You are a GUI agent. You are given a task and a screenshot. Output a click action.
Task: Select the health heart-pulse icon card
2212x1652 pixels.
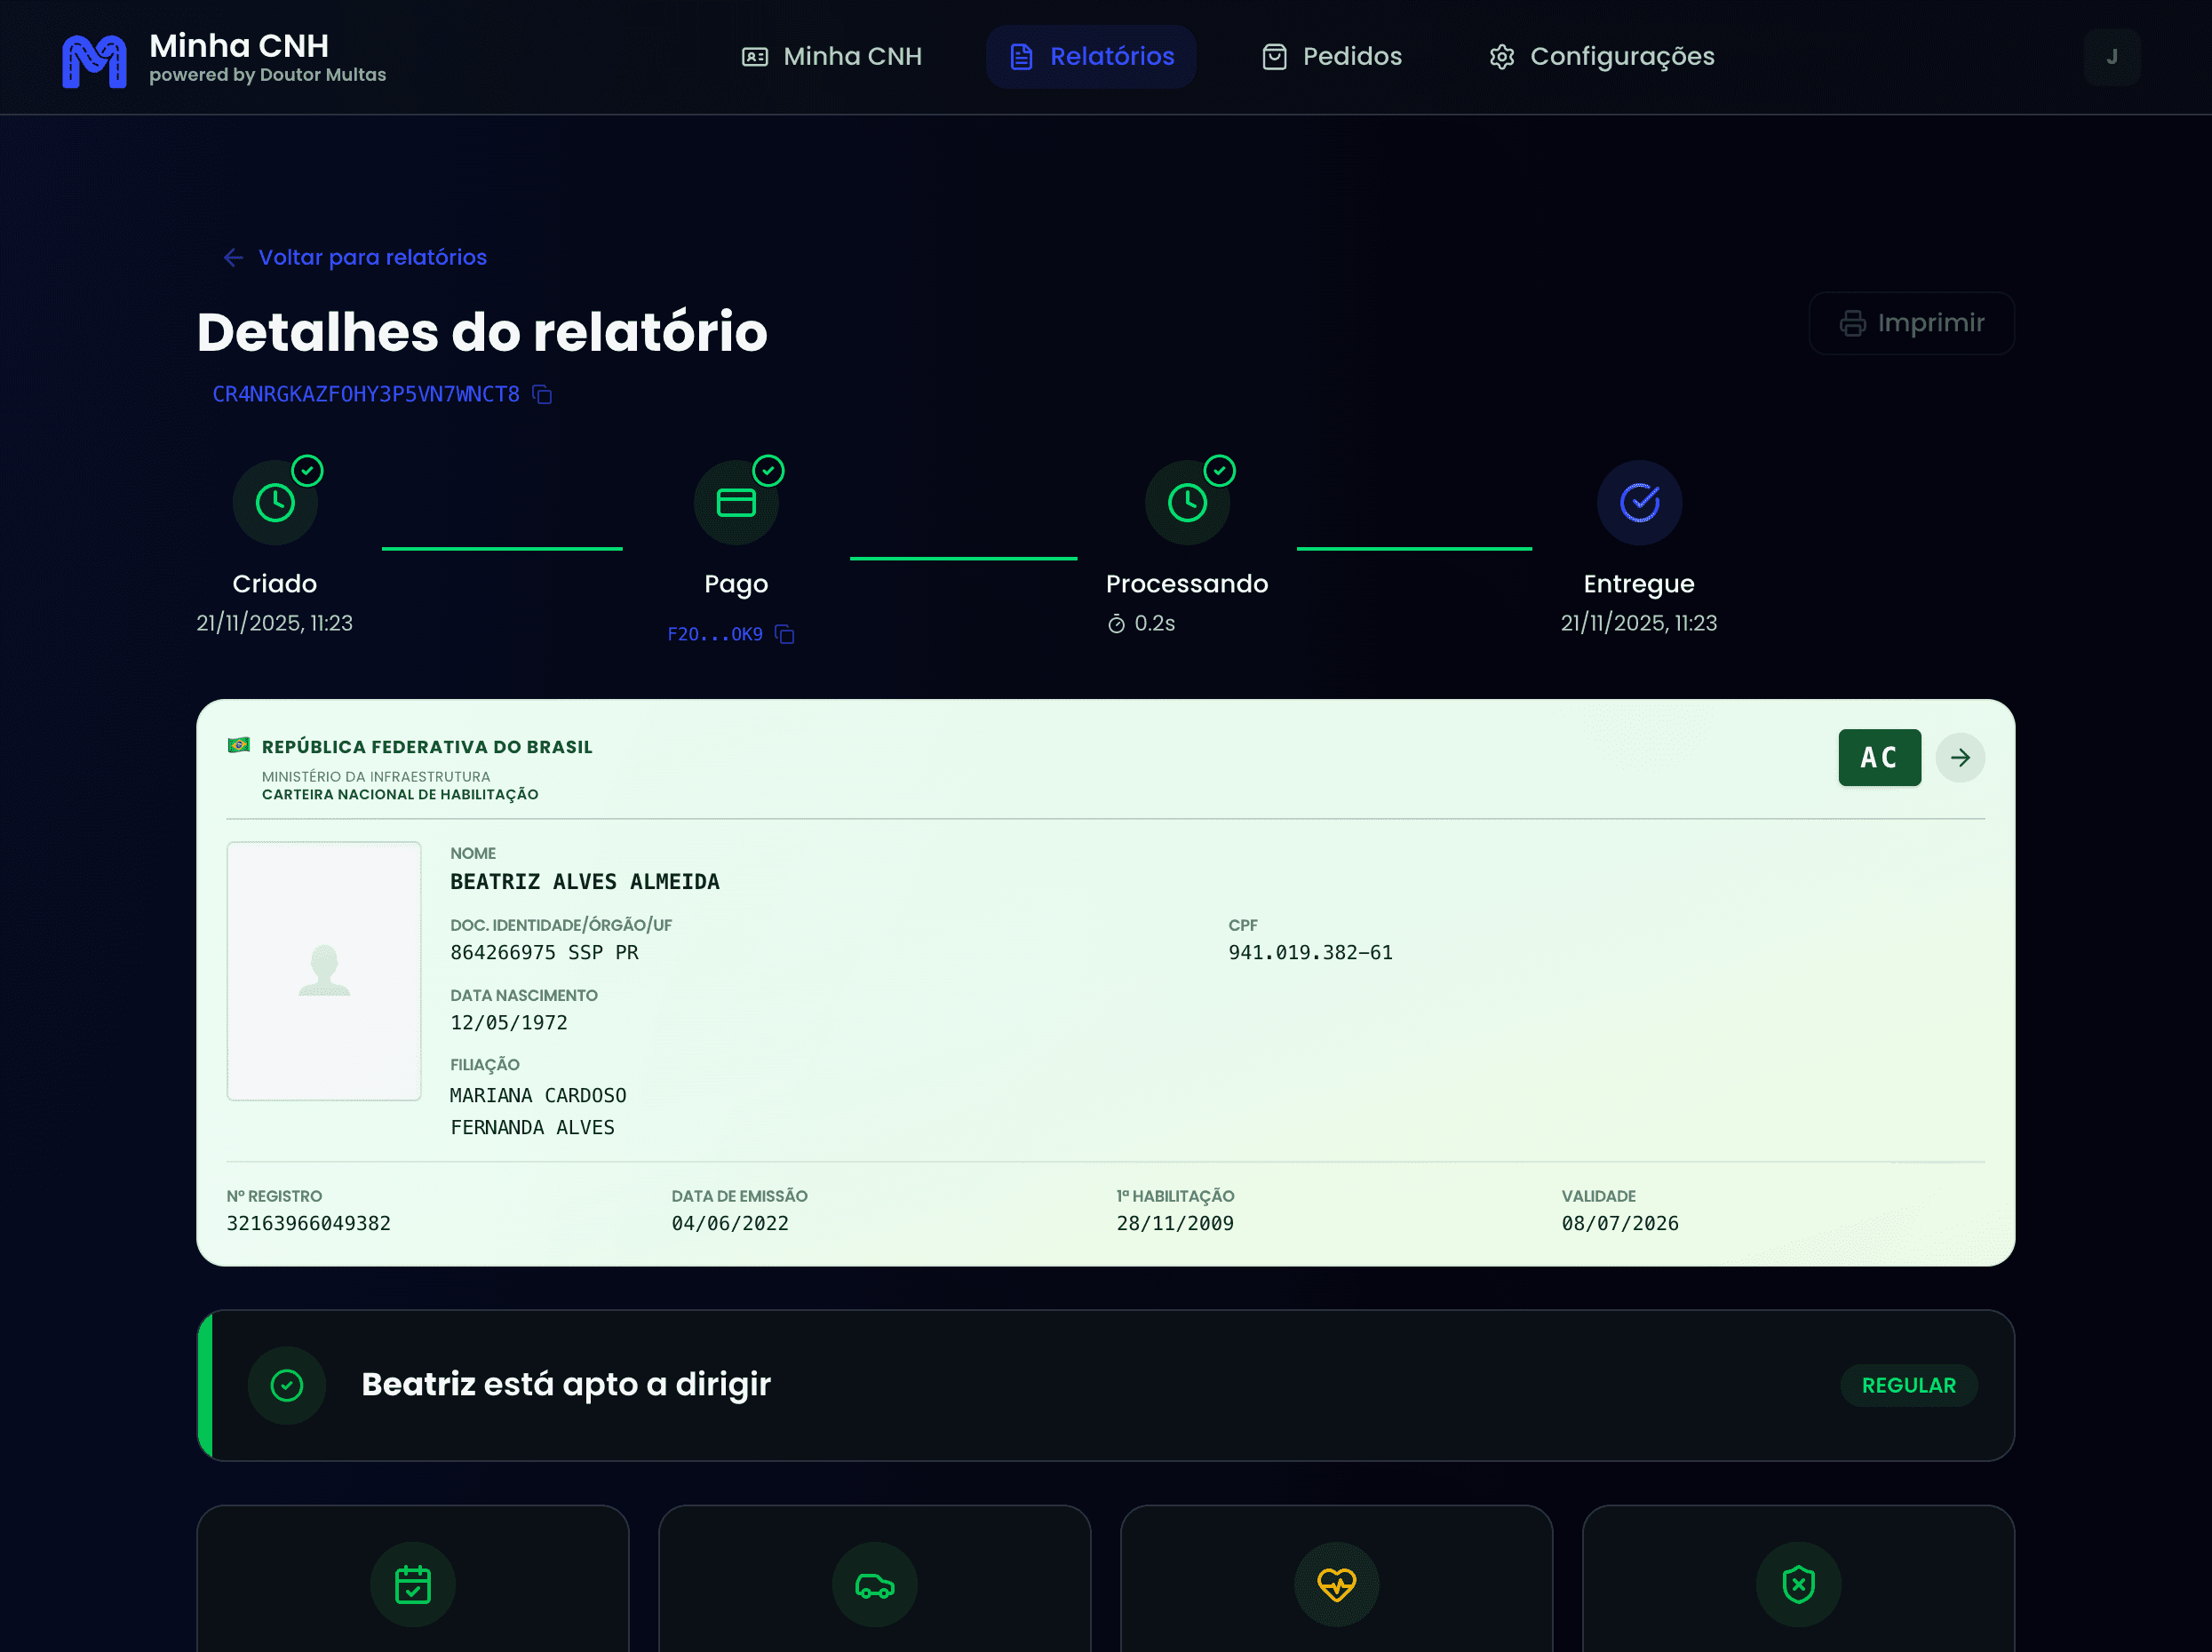[1337, 1584]
